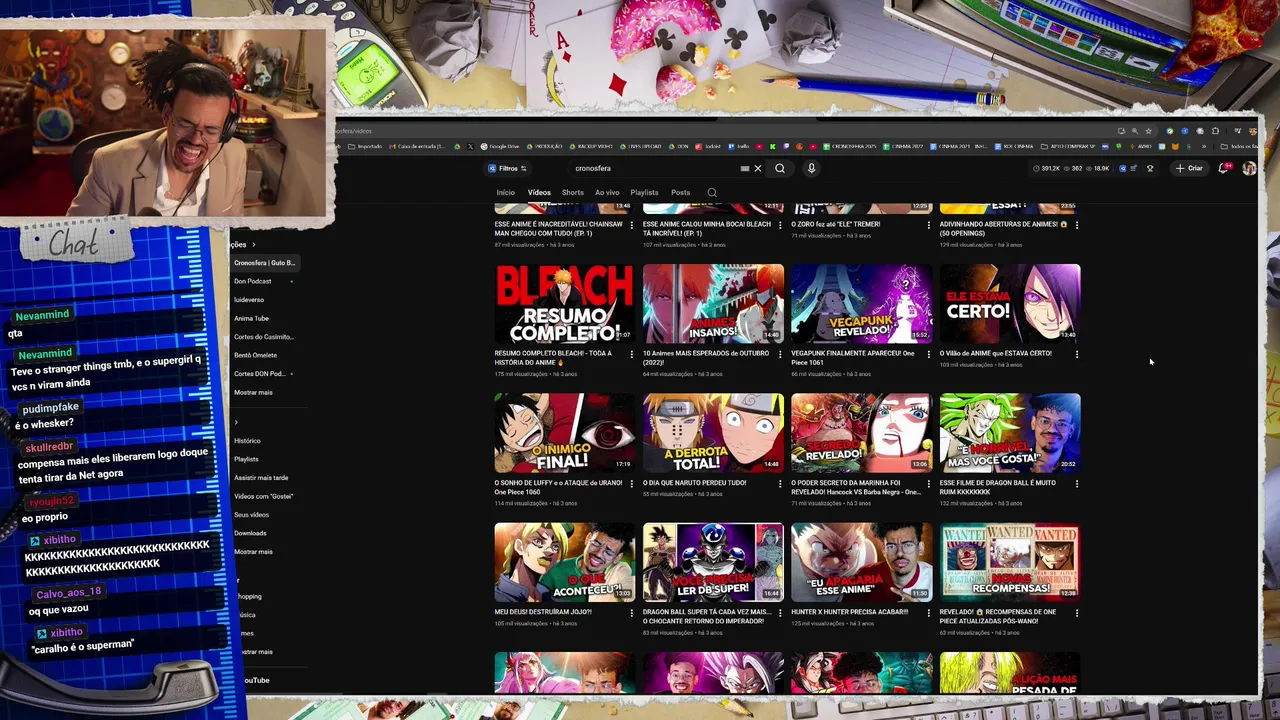
Task: Open the notifications bell
Action: coord(1223,168)
